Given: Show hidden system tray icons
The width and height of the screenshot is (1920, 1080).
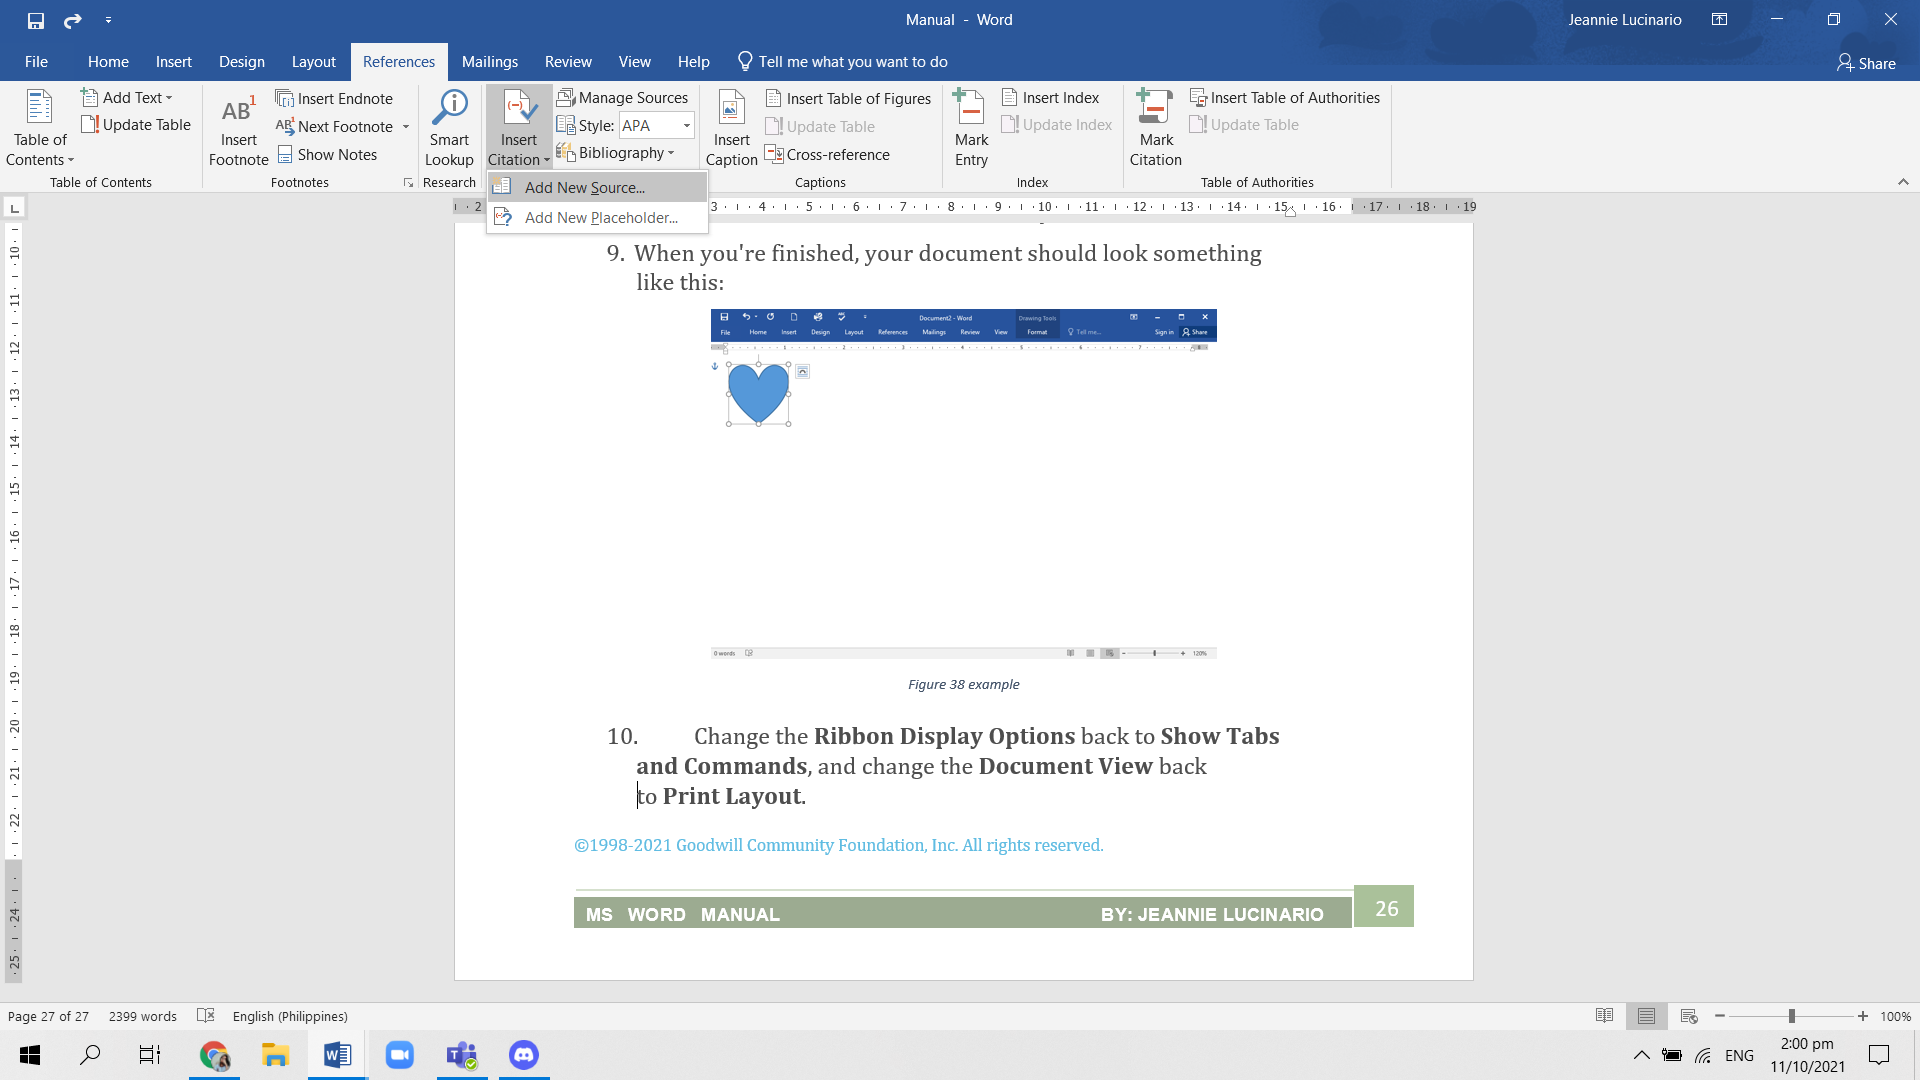Looking at the screenshot, I should tap(1642, 1055).
